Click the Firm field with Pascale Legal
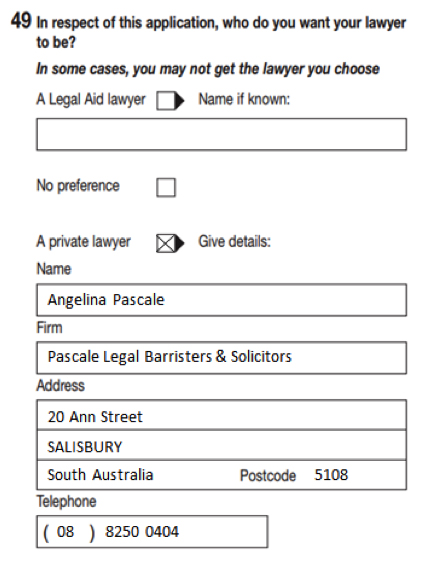 click(221, 358)
